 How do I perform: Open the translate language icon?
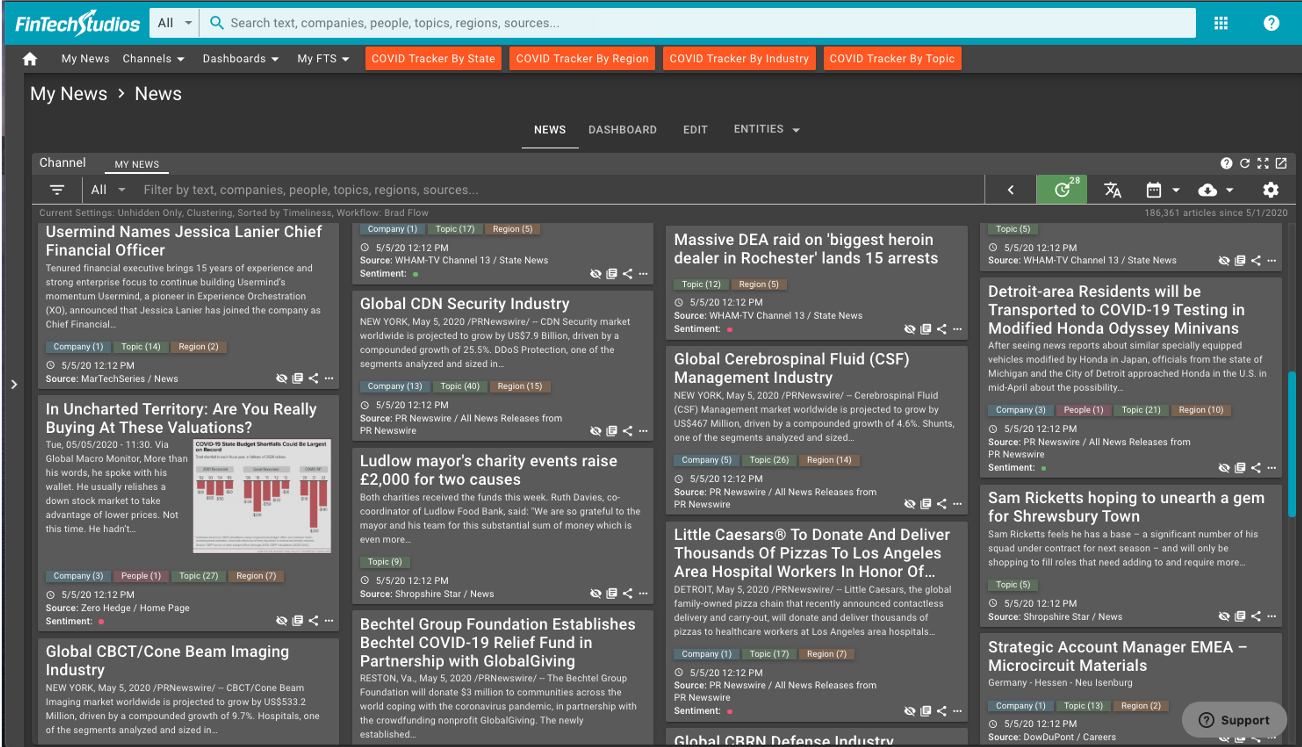tap(1112, 190)
